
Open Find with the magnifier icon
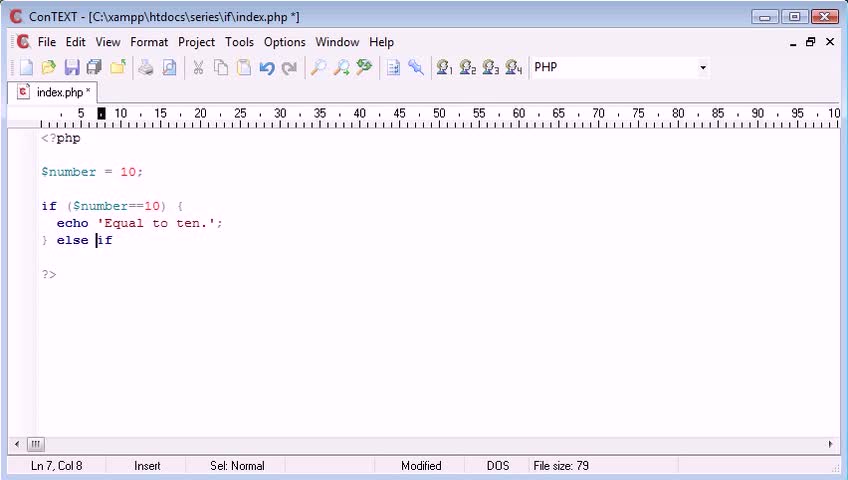pos(318,68)
